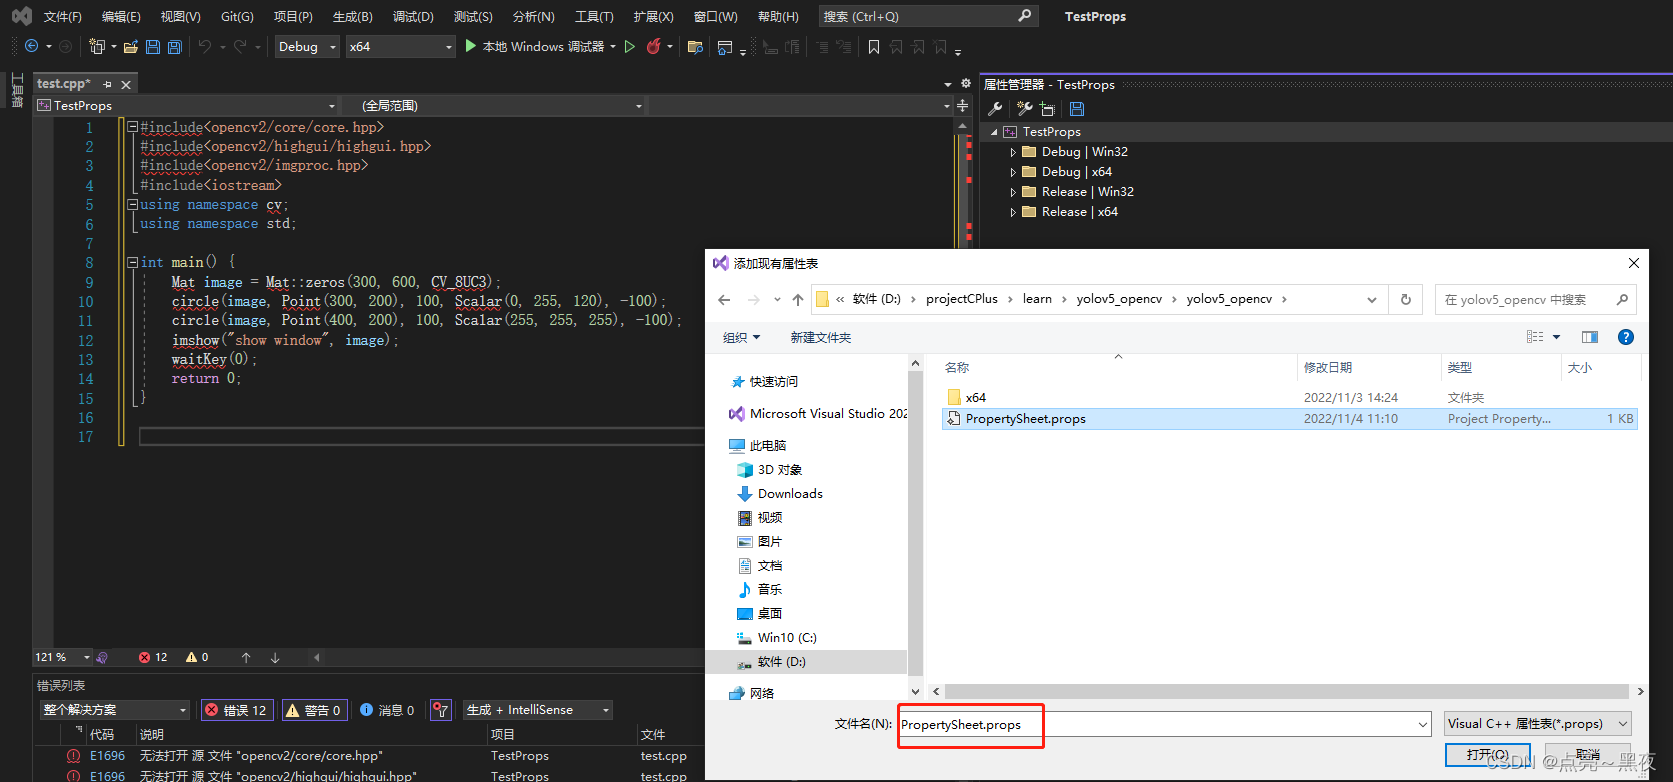Toggle the preview pane in dialog
This screenshot has height=782, width=1673.
pyautogui.click(x=1590, y=337)
